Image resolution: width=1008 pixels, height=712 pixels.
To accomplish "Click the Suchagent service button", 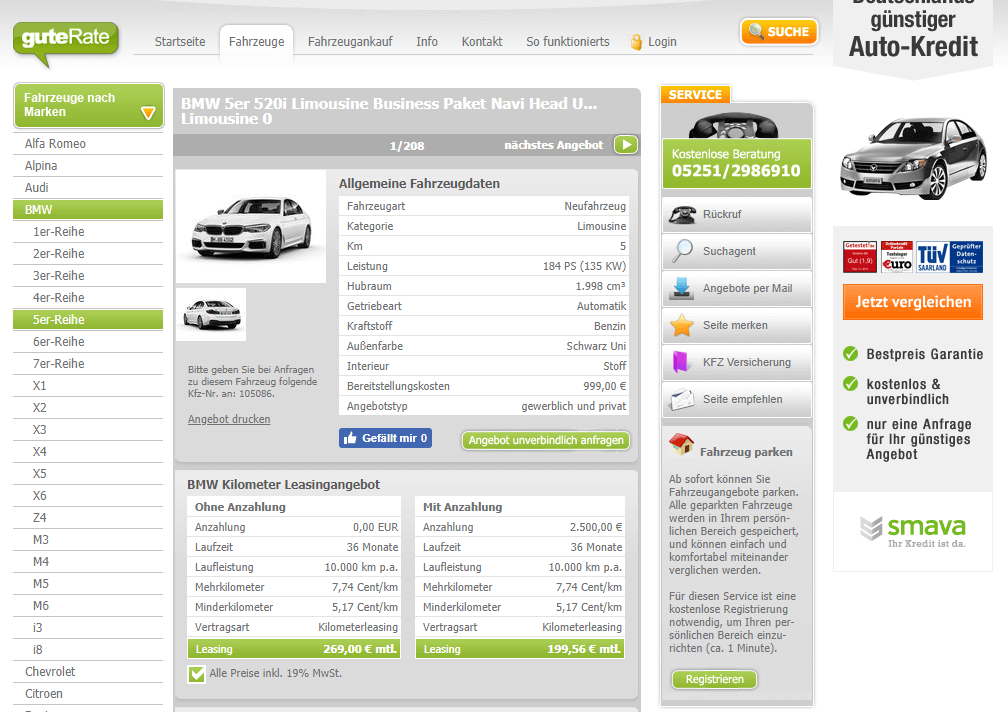I will click(737, 251).
